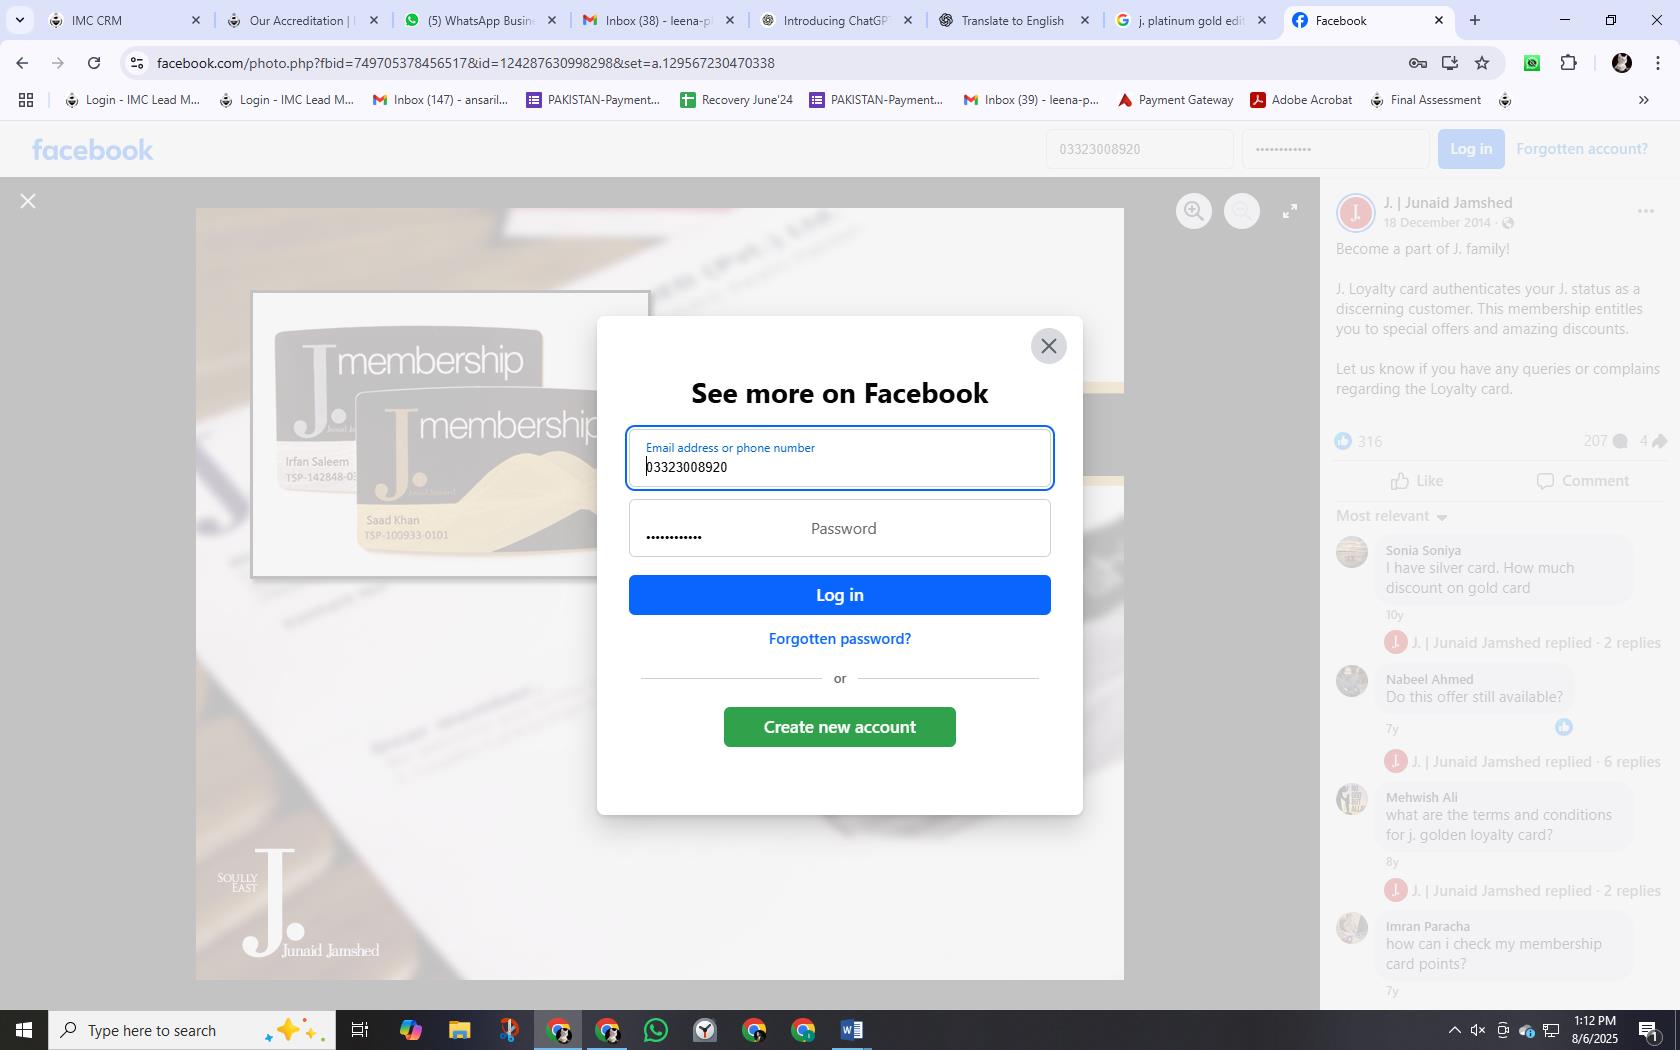This screenshot has height=1050, width=1680.
Task: Click the site information icon in address bar
Action: (x=137, y=63)
